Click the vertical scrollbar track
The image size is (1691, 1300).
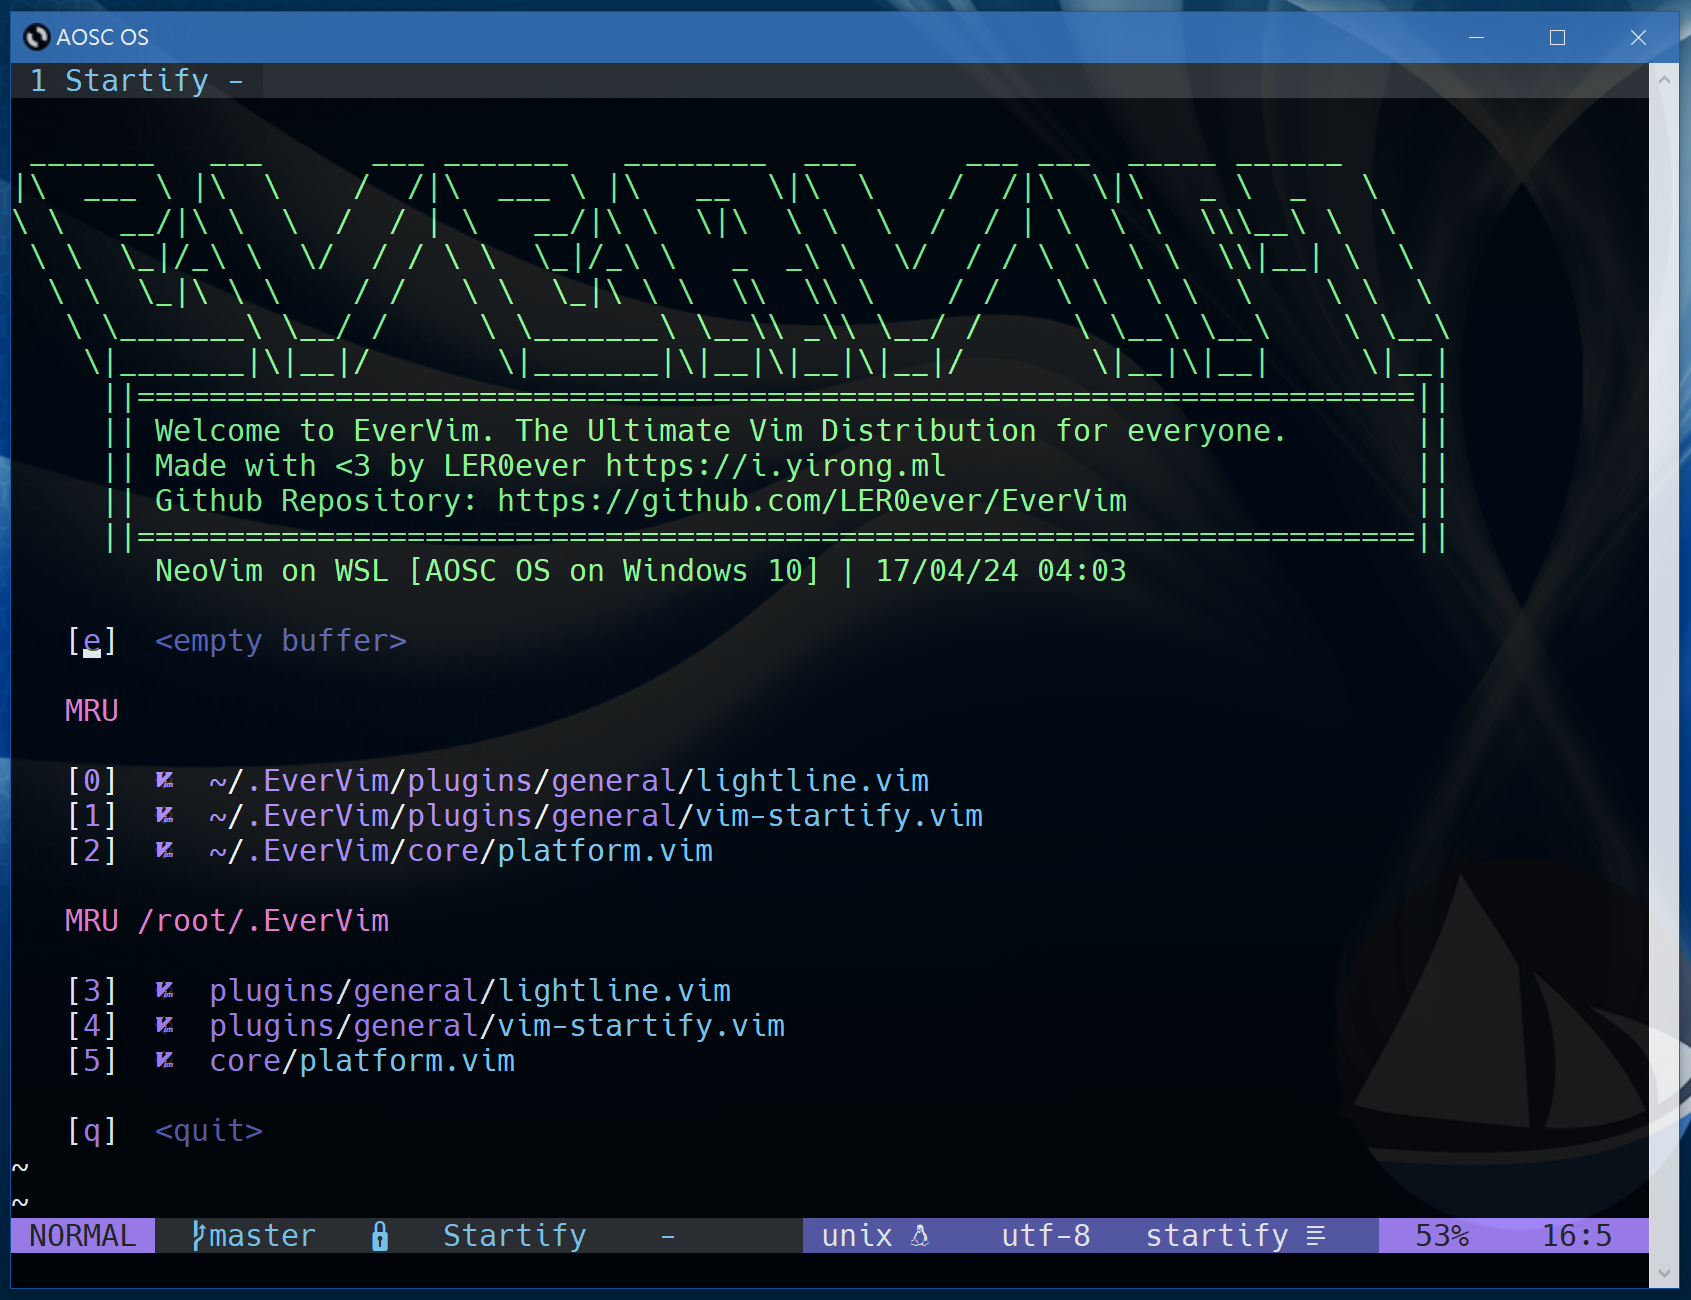(1664, 676)
